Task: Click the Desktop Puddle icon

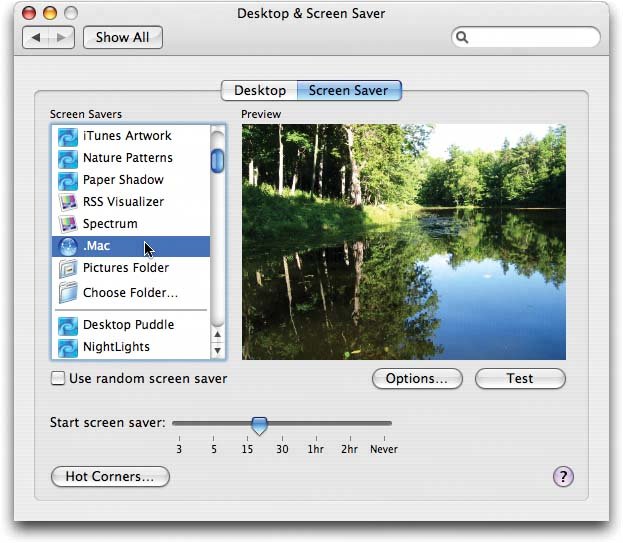Action: [68, 325]
